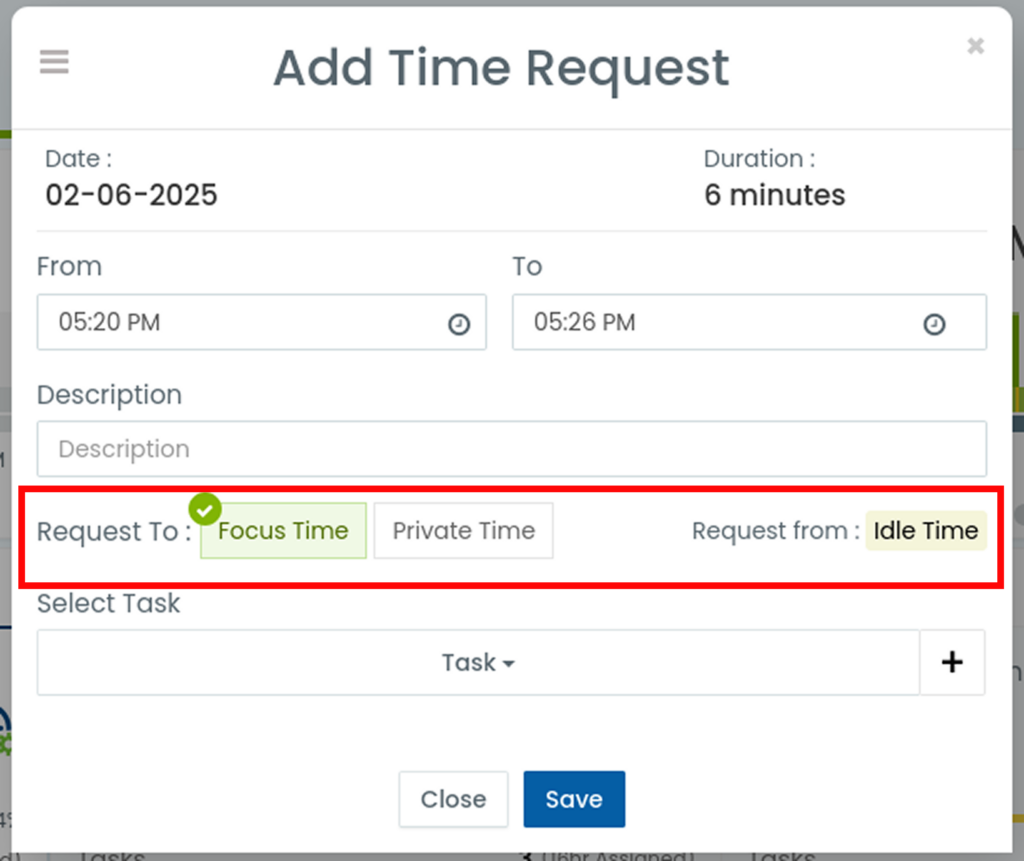Select Private Time request option
1024x861 pixels.
tap(464, 530)
